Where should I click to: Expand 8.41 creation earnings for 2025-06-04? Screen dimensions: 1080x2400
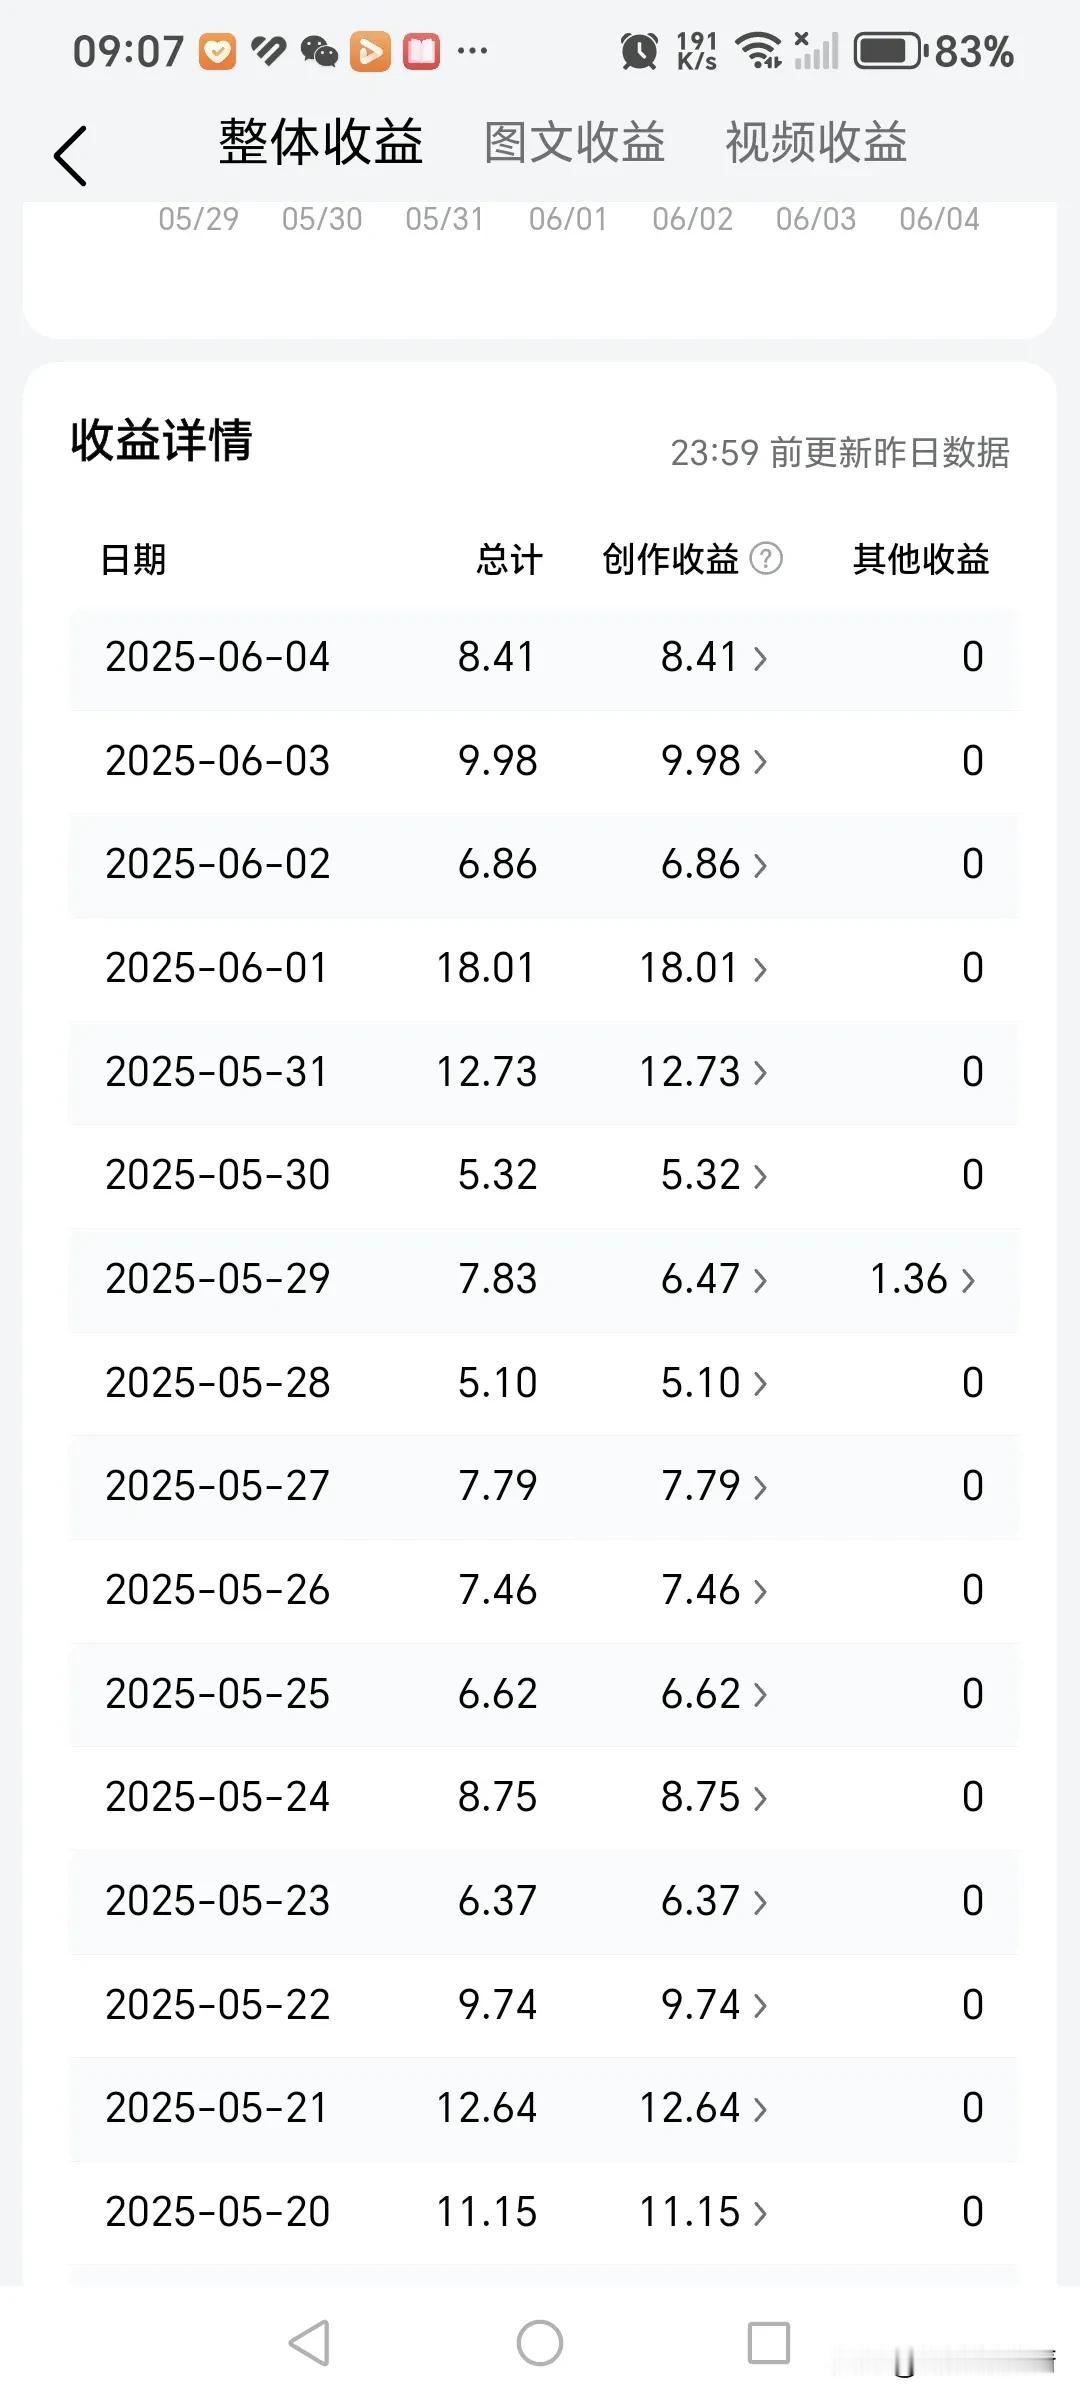coord(713,657)
